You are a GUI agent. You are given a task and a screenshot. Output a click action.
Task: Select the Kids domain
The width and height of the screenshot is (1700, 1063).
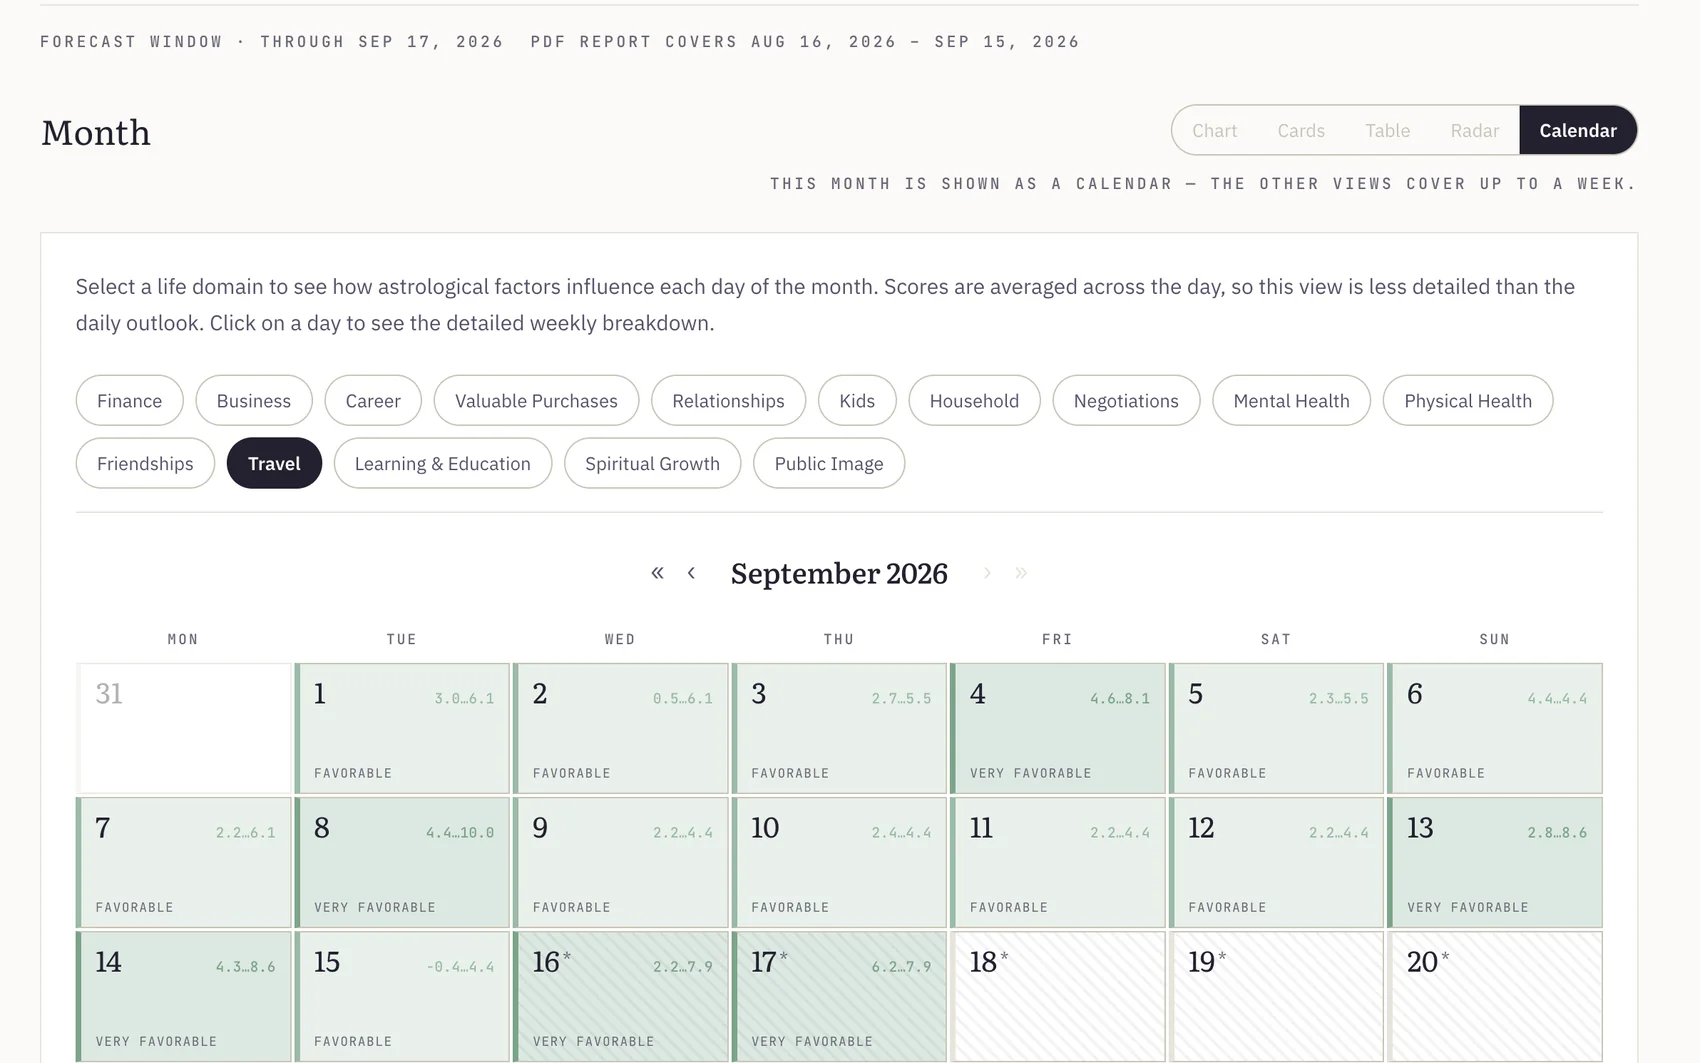(x=857, y=400)
